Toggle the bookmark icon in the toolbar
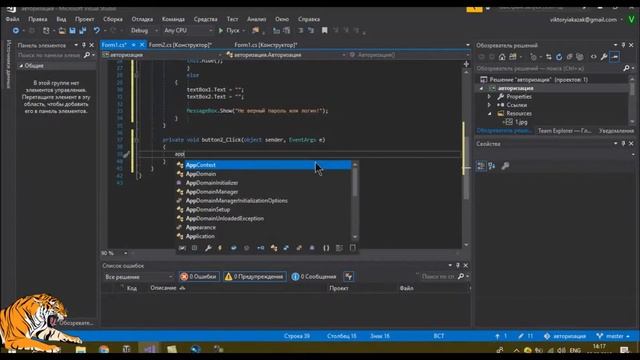The height and width of the screenshot is (360, 640). (x=324, y=31)
